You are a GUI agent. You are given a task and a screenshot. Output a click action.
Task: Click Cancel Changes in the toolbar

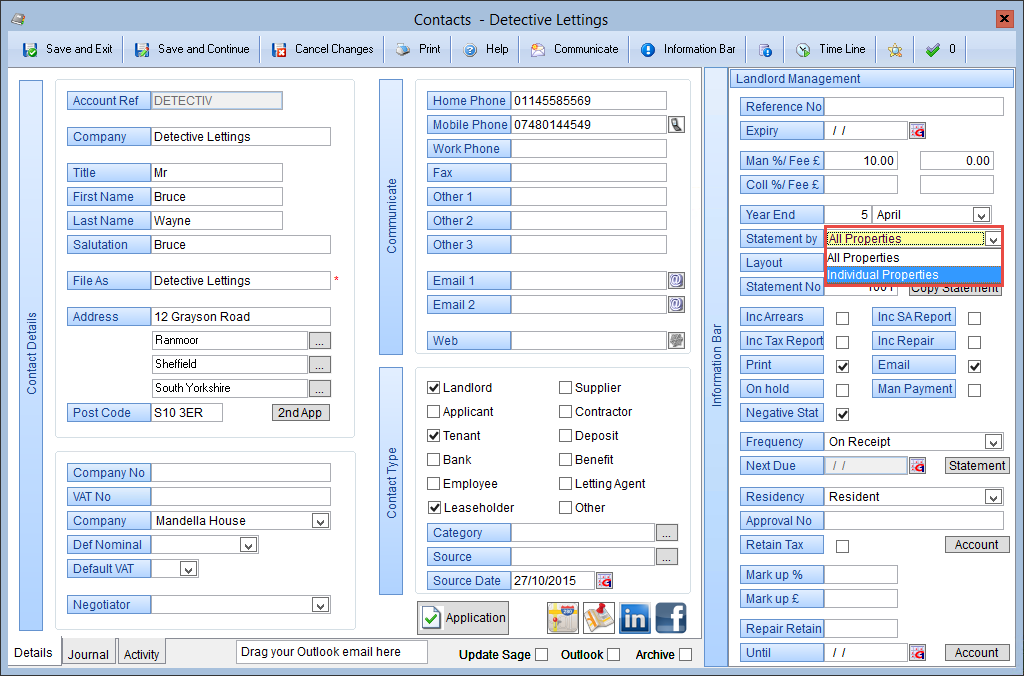[x=323, y=49]
